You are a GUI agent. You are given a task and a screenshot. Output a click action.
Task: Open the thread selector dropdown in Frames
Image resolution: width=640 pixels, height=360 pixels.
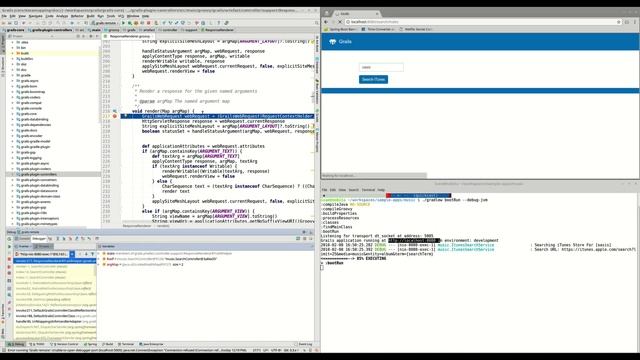coord(72,254)
